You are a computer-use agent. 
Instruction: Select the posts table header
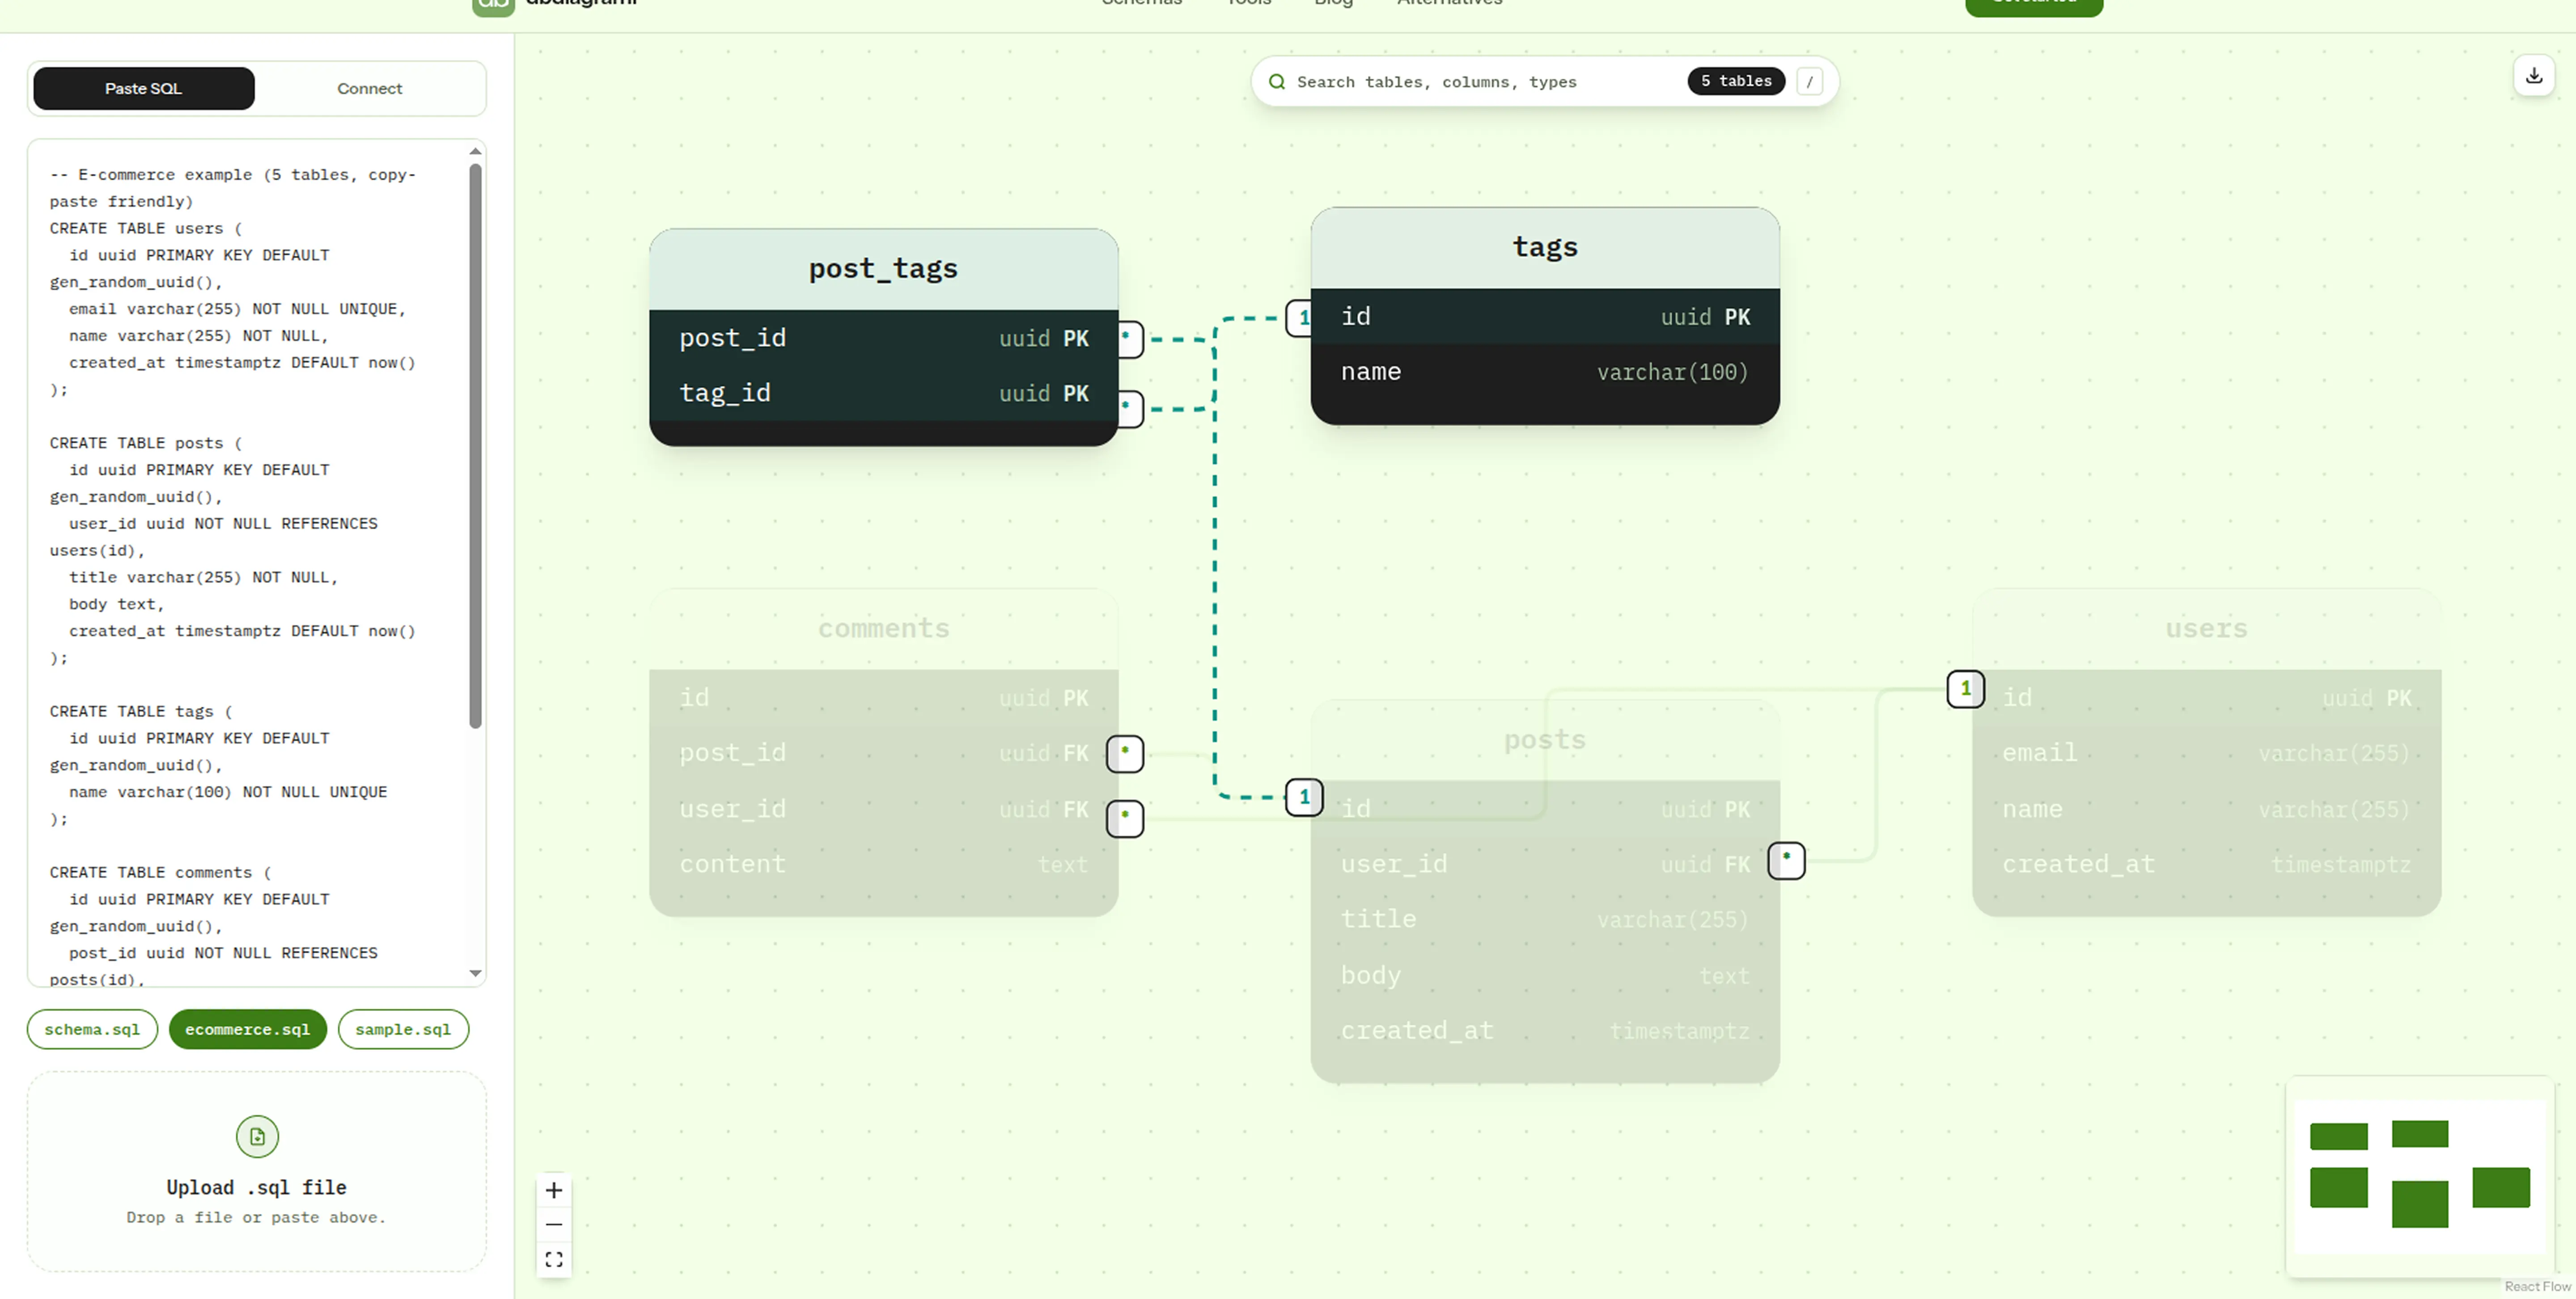(1545, 740)
